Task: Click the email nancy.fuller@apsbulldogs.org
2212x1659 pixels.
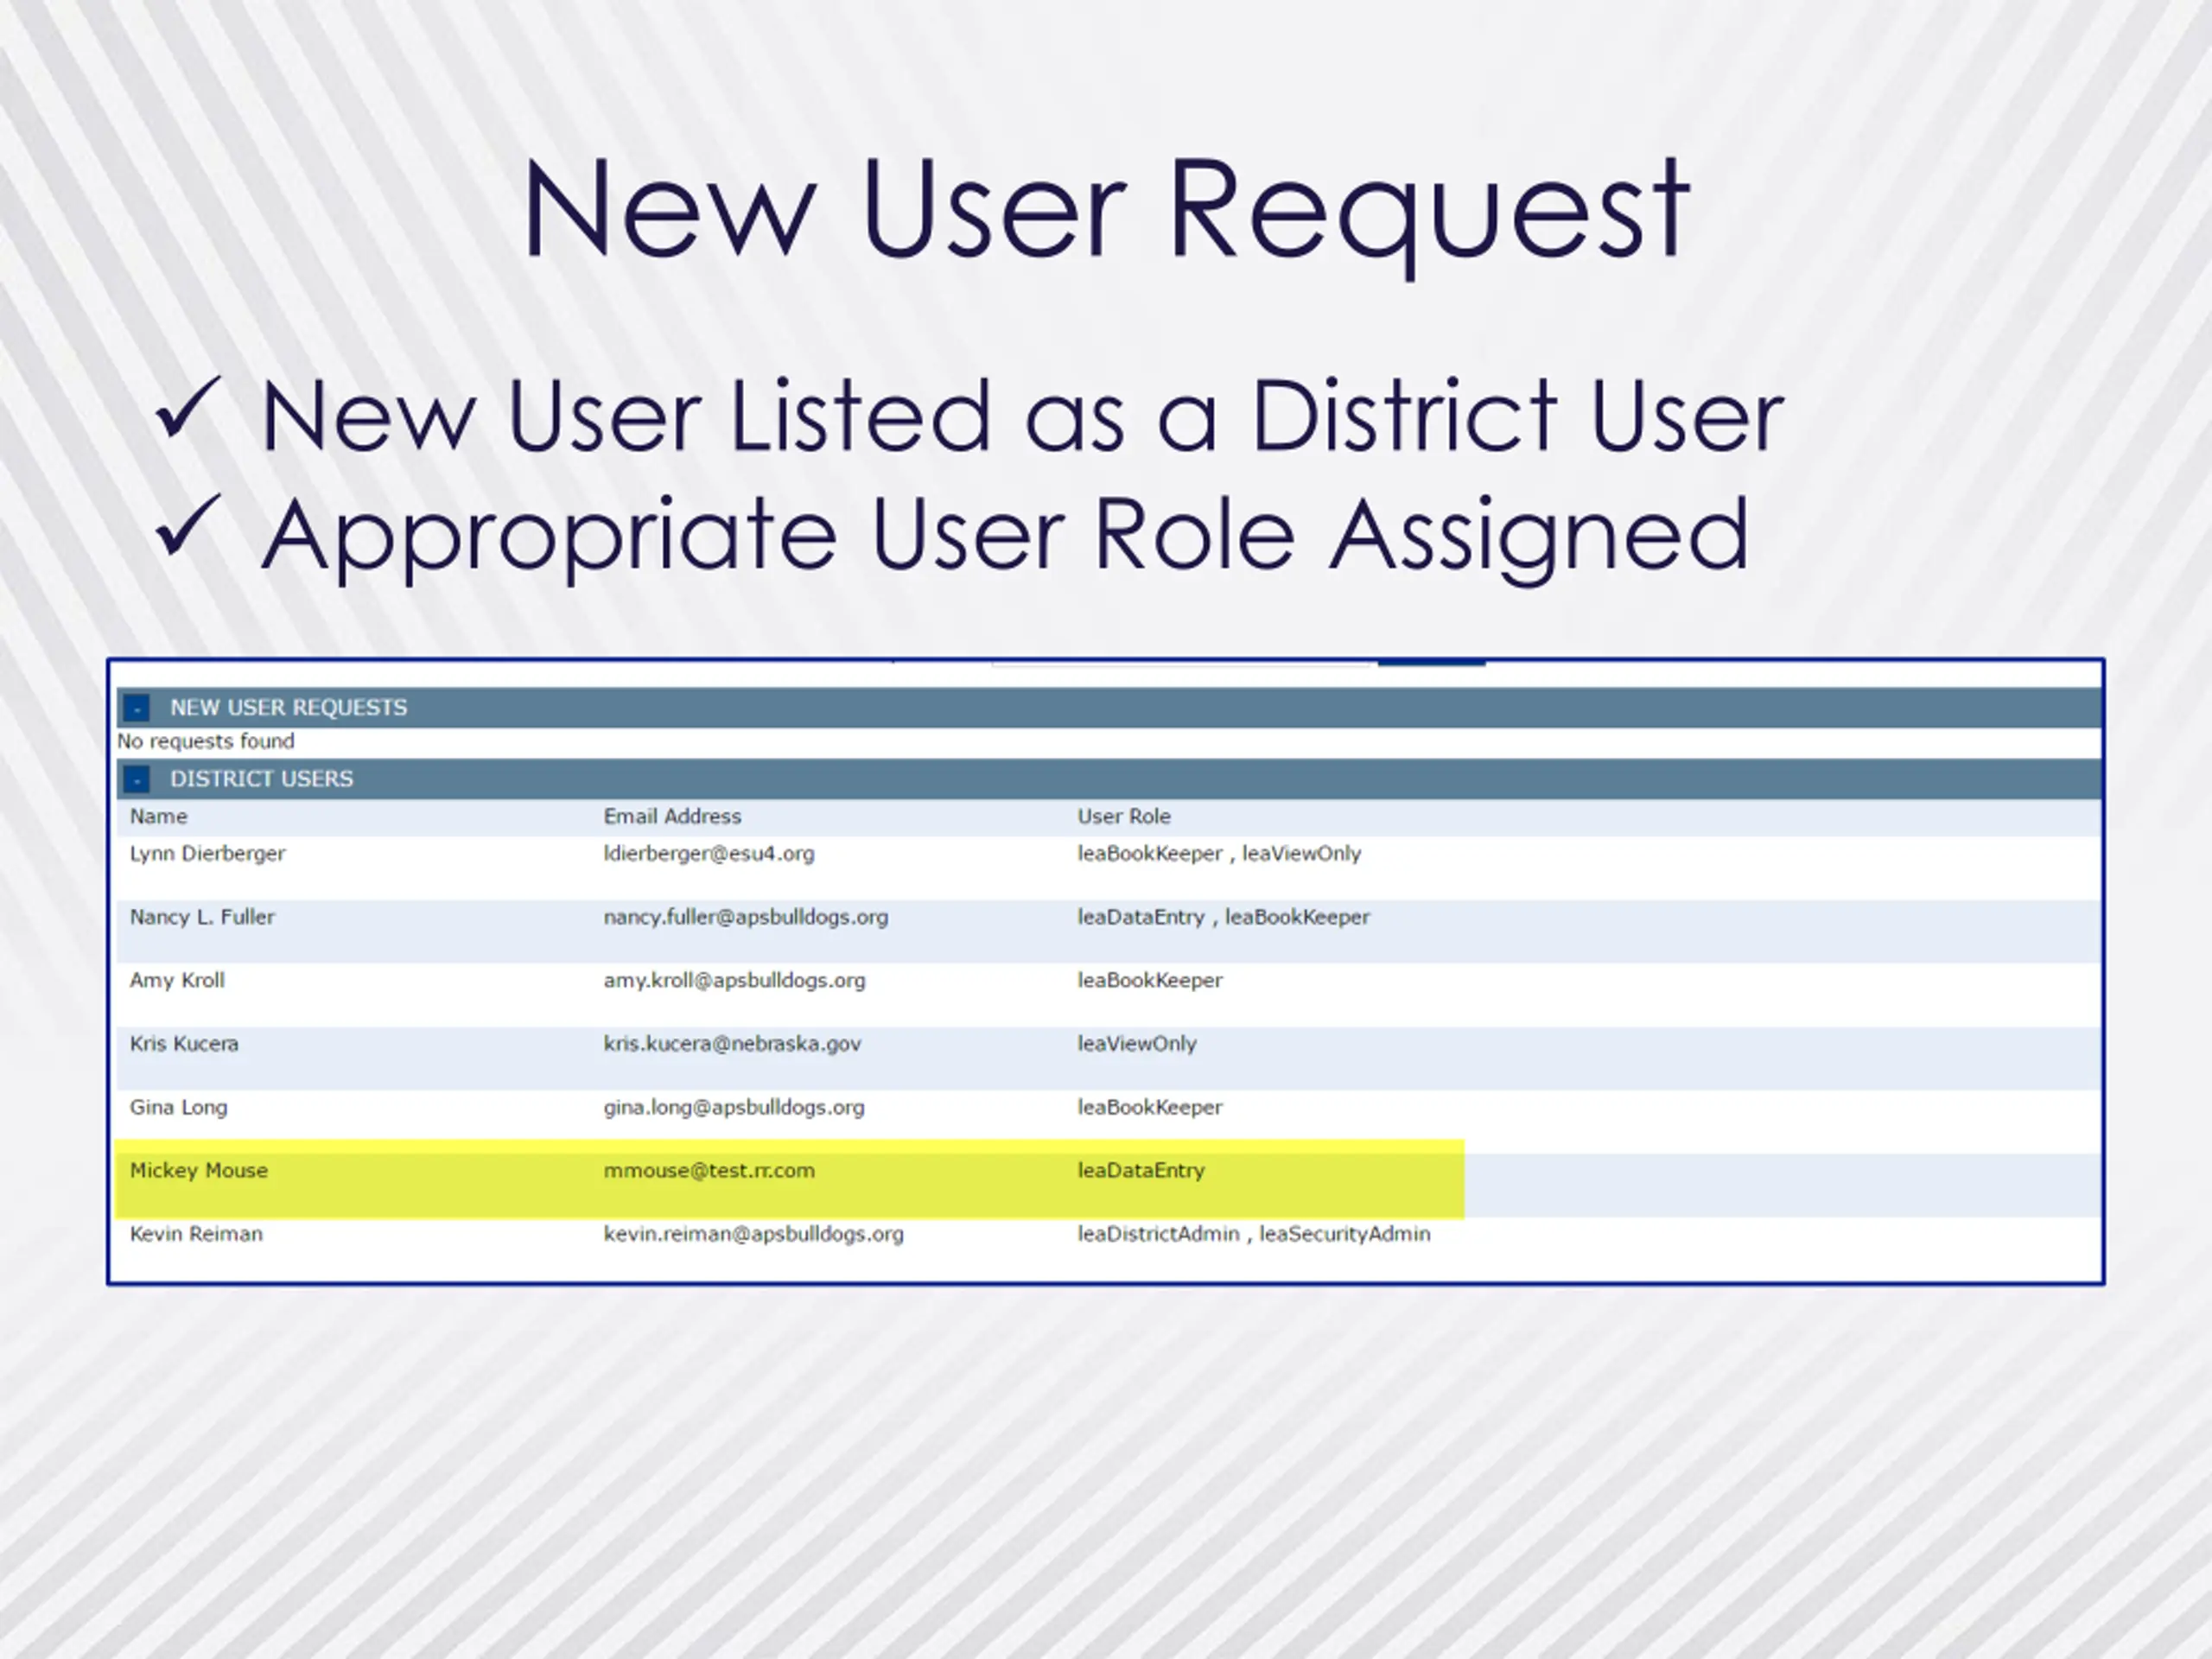Action: click(x=746, y=917)
